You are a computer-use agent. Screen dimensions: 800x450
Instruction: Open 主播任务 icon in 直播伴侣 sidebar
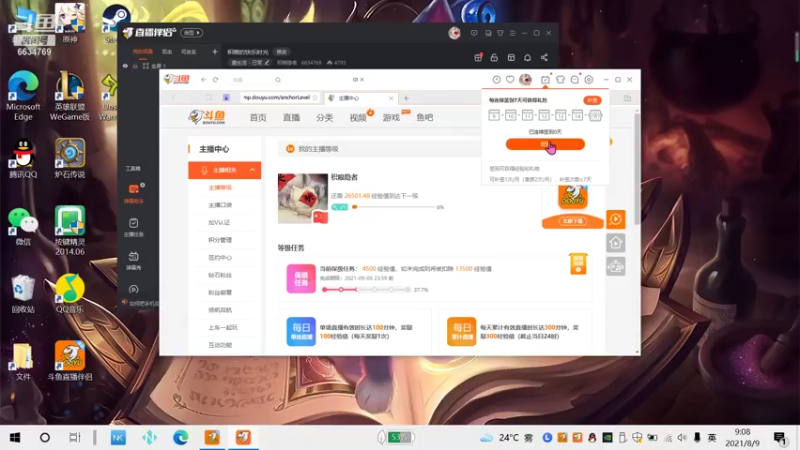[x=134, y=227]
